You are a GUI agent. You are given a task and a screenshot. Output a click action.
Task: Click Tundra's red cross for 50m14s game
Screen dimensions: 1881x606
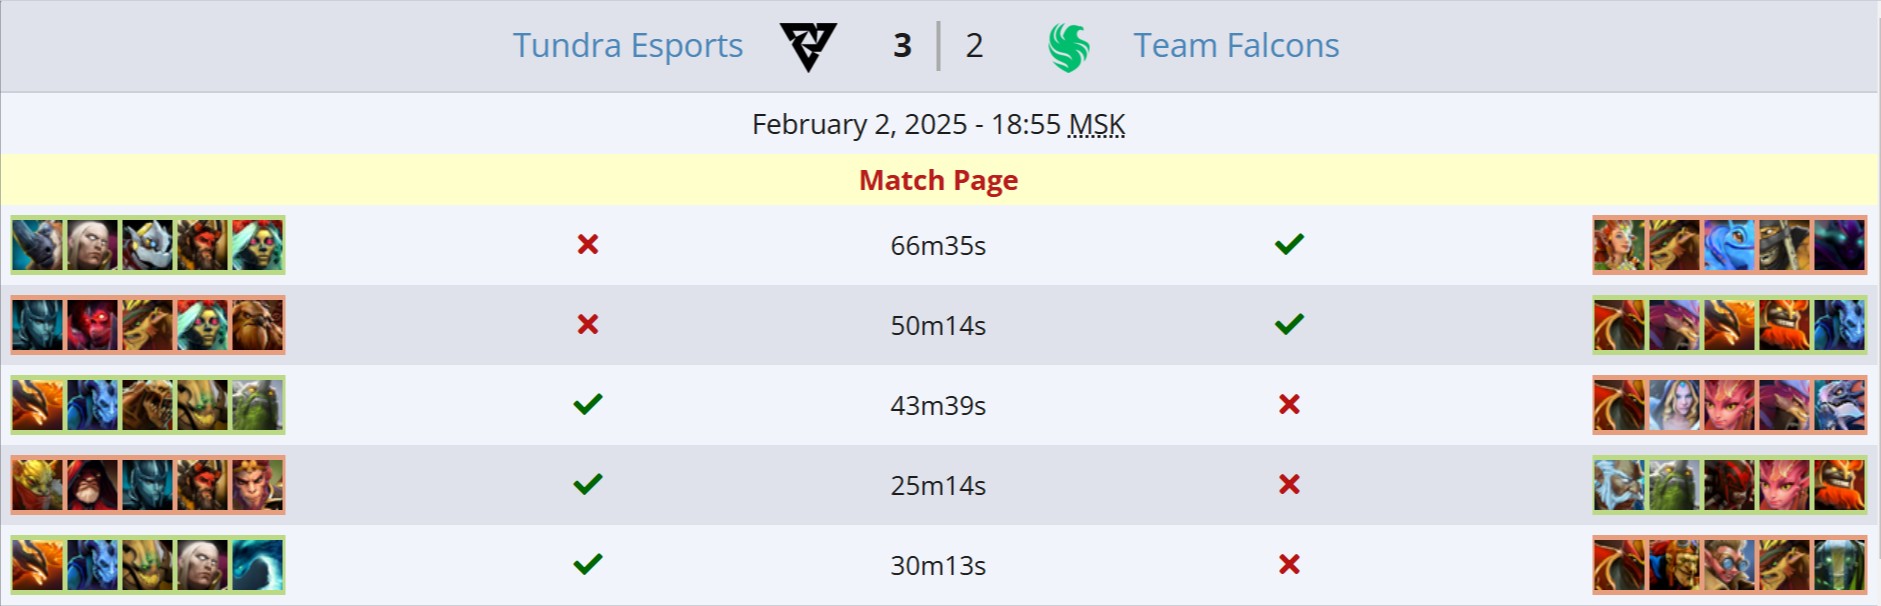[588, 324]
